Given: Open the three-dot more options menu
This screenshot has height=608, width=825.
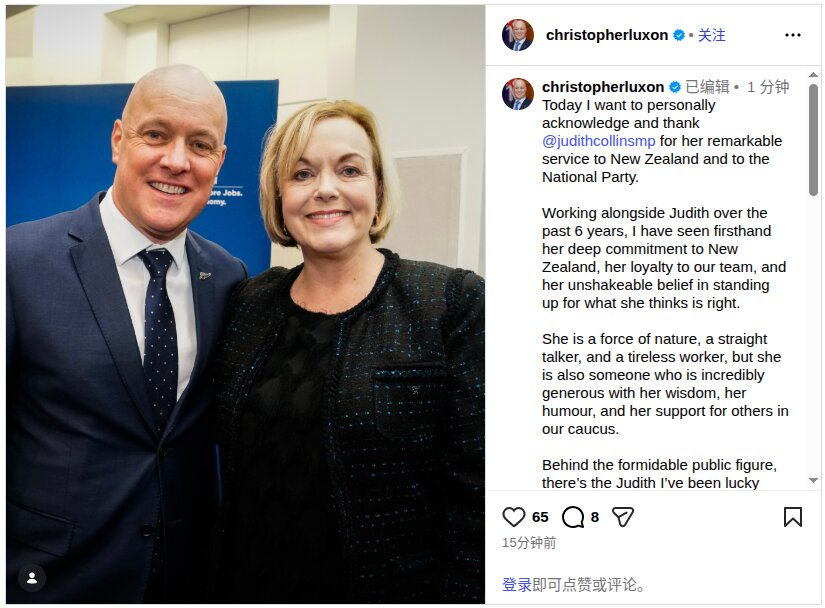Looking at the screenshot, I should coord(792,35).
